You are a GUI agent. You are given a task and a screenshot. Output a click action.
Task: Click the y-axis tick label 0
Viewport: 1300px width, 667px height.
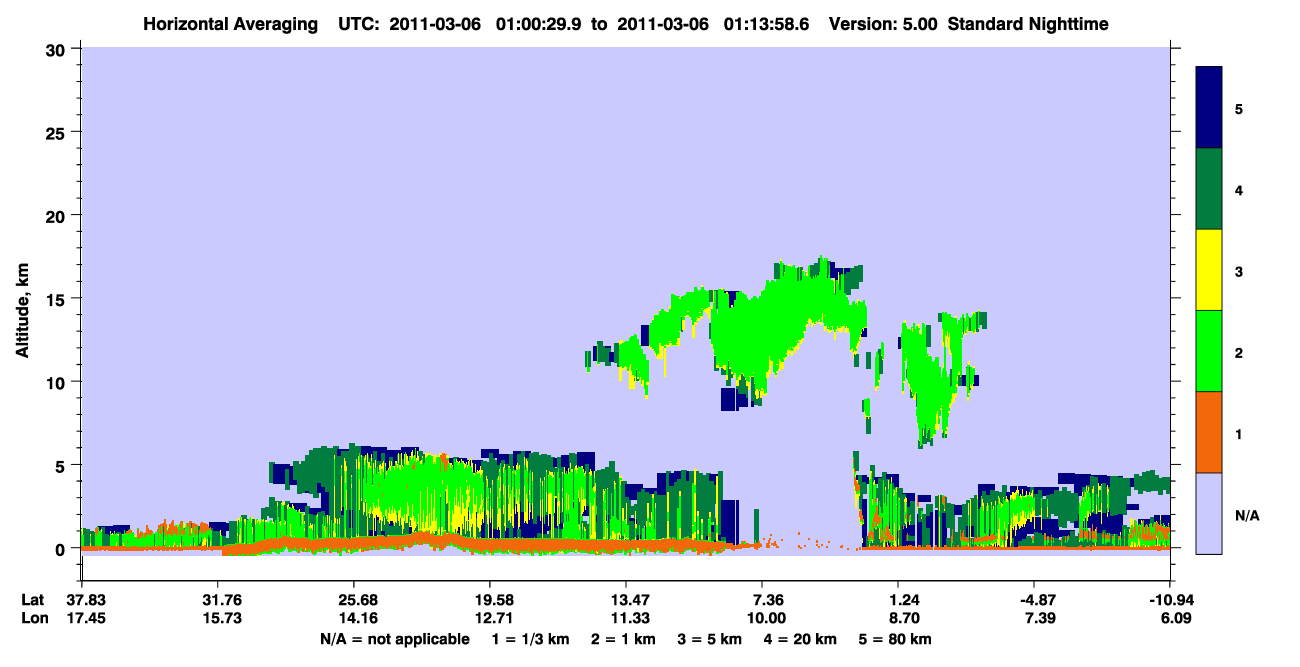[62, 549]
